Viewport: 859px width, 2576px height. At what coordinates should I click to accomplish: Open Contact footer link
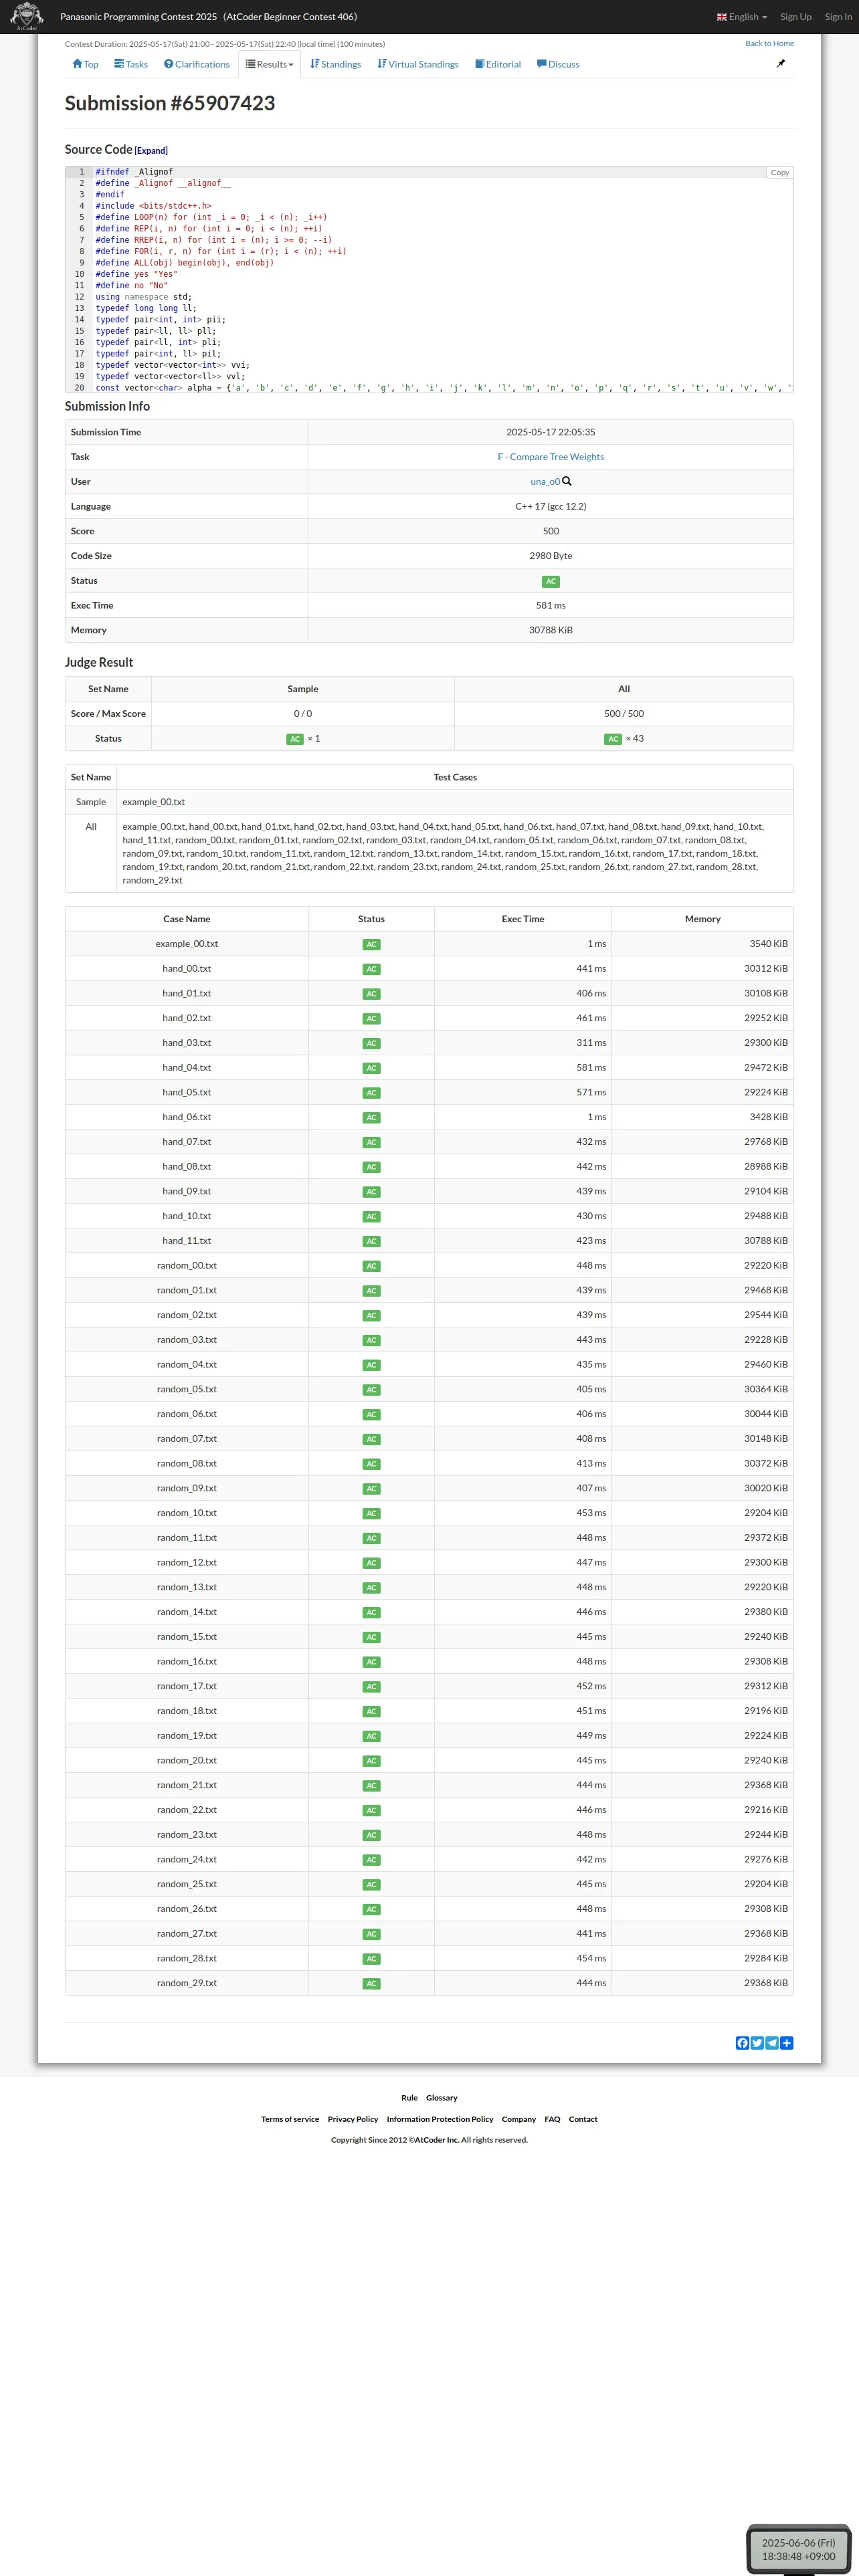point(583,2119)
